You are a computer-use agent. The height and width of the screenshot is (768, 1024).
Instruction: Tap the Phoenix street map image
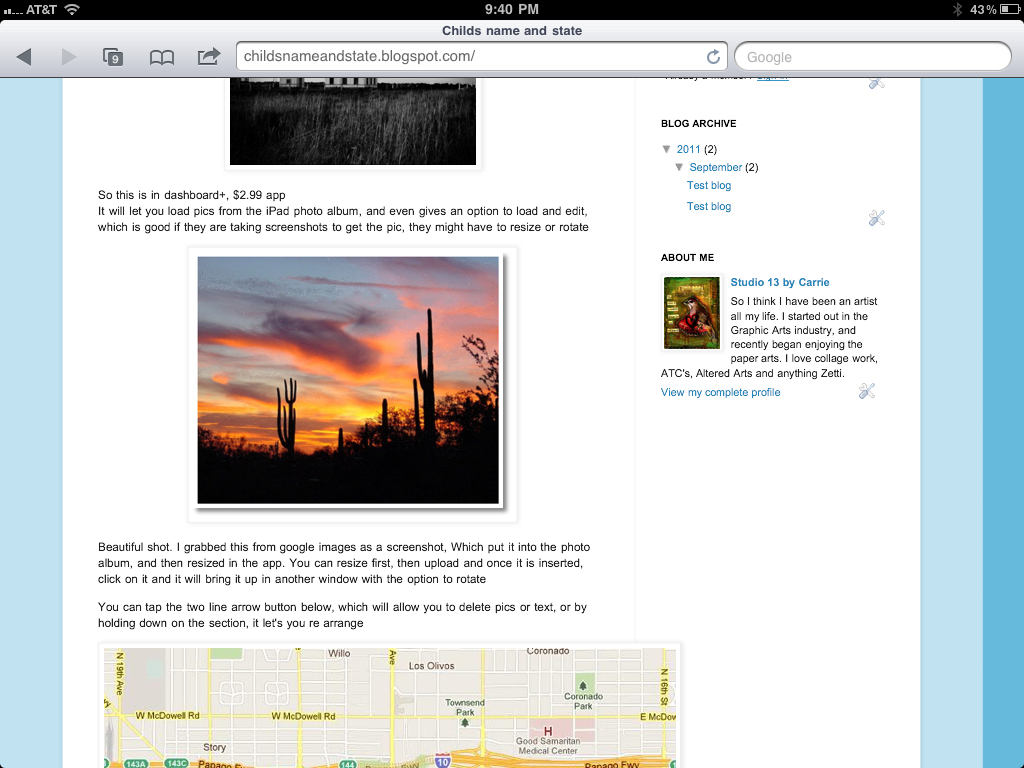click(390, 708)
